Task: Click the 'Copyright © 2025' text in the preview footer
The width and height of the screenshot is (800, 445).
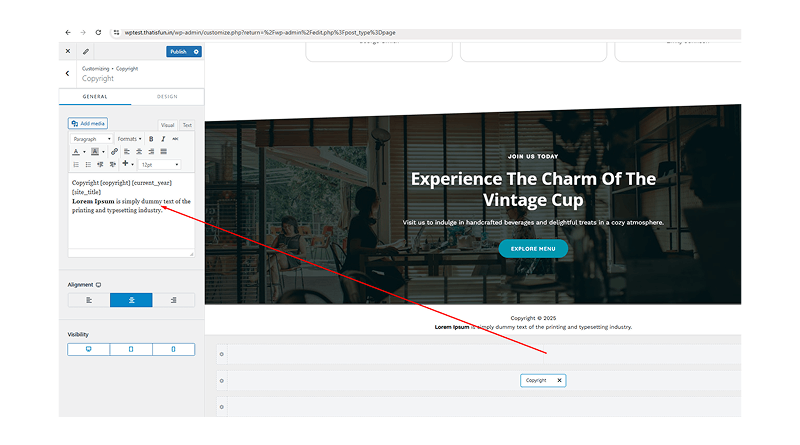Action: [533, 318]
